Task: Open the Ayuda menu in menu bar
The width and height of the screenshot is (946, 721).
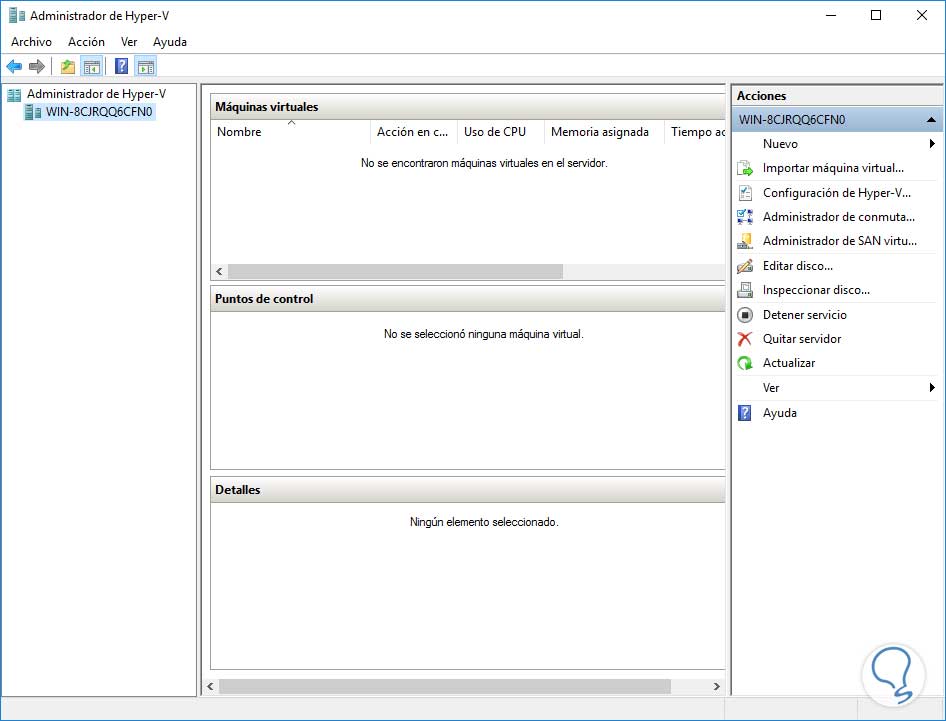Action: pyautogui.click(x=170, y=42)
